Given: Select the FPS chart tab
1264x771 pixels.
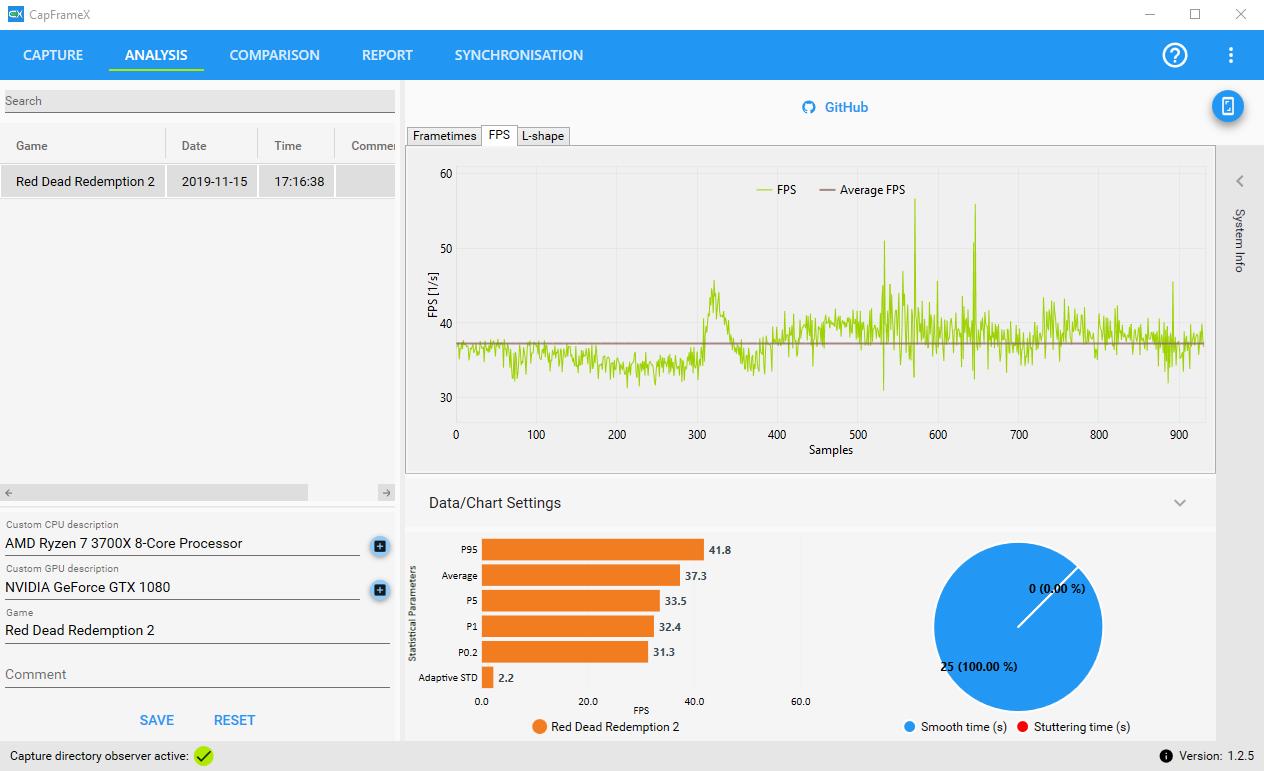Looking at the screenshot, I should click(x=499, y=135).
